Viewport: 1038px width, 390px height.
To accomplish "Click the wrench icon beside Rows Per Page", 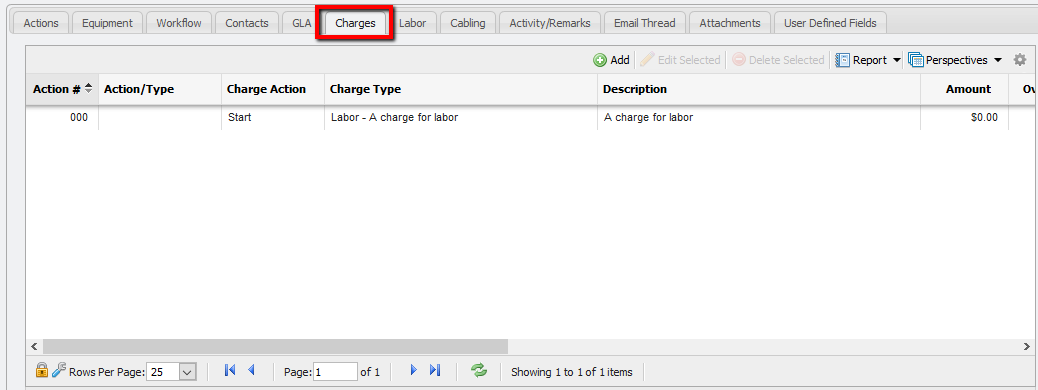I will [59, 371].
